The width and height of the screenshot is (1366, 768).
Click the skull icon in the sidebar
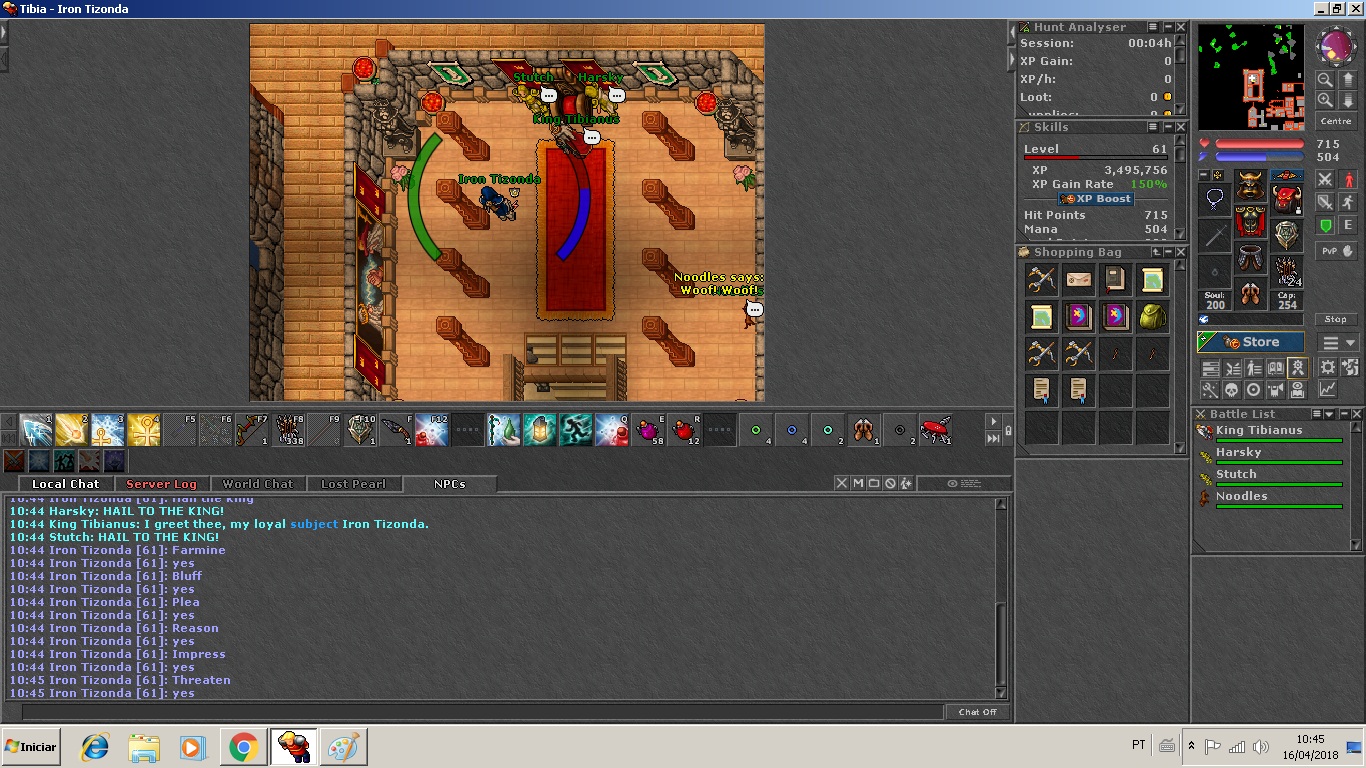[1231, 390]
